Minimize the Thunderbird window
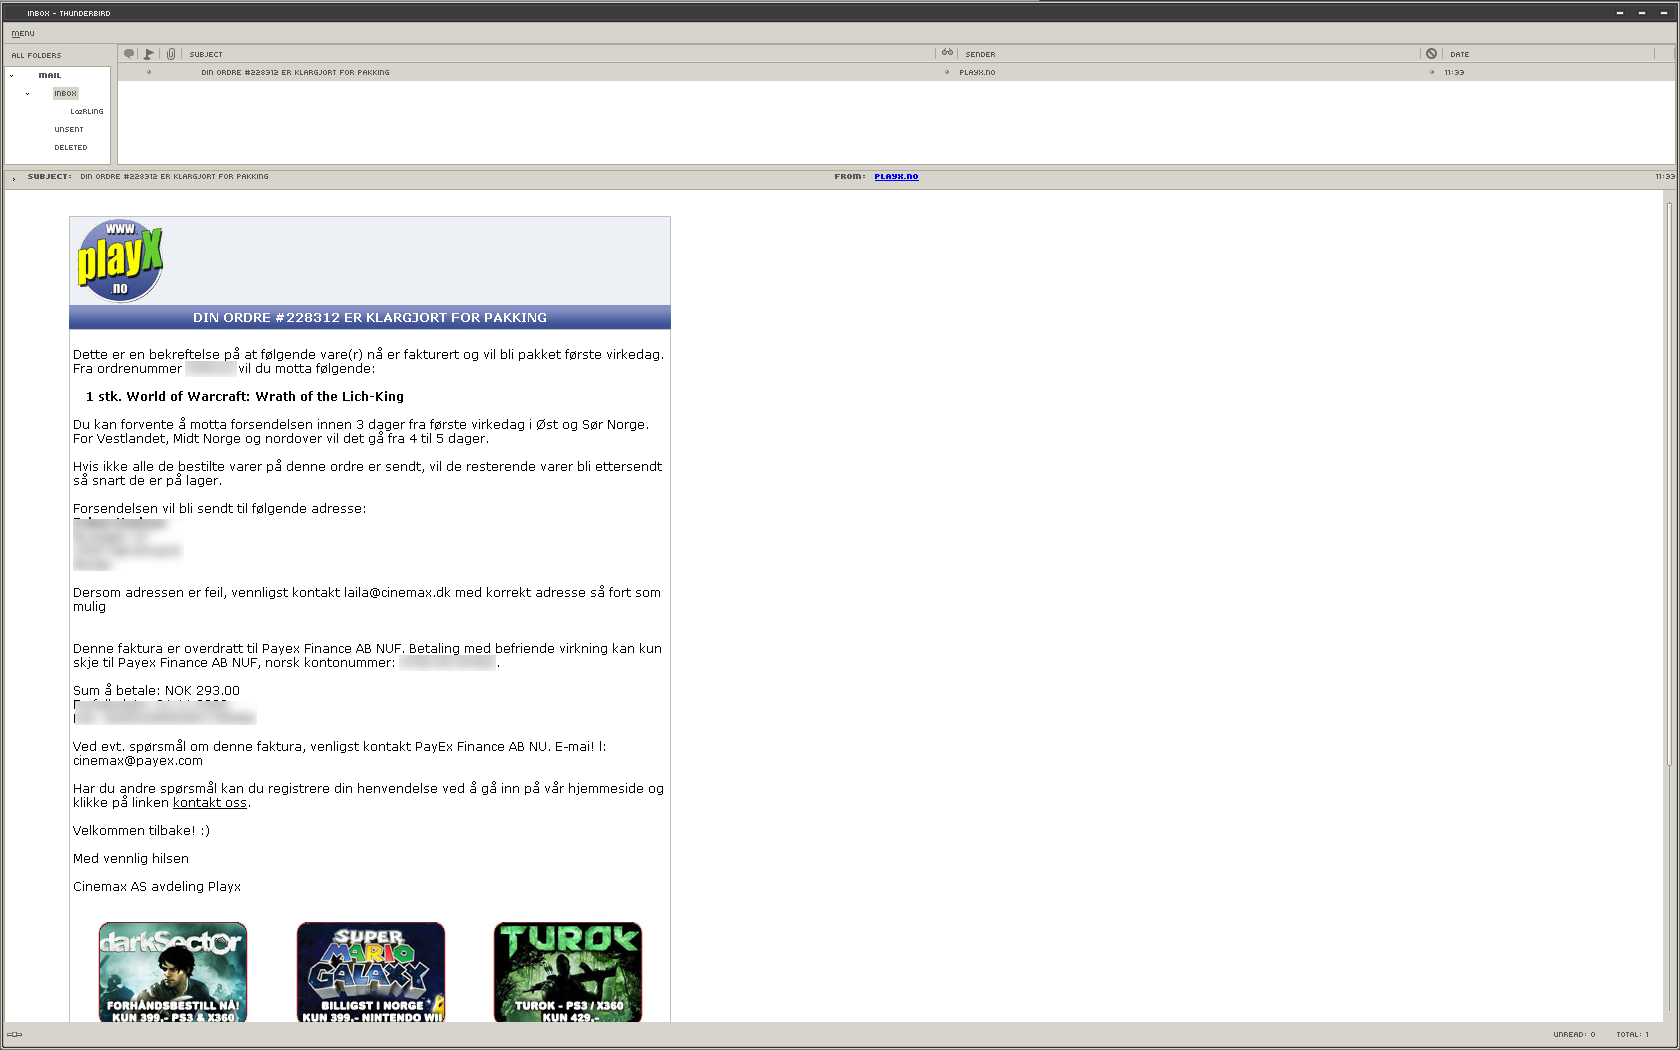This screenshot has height=1050, width=1680. (x=1620, y=13)
